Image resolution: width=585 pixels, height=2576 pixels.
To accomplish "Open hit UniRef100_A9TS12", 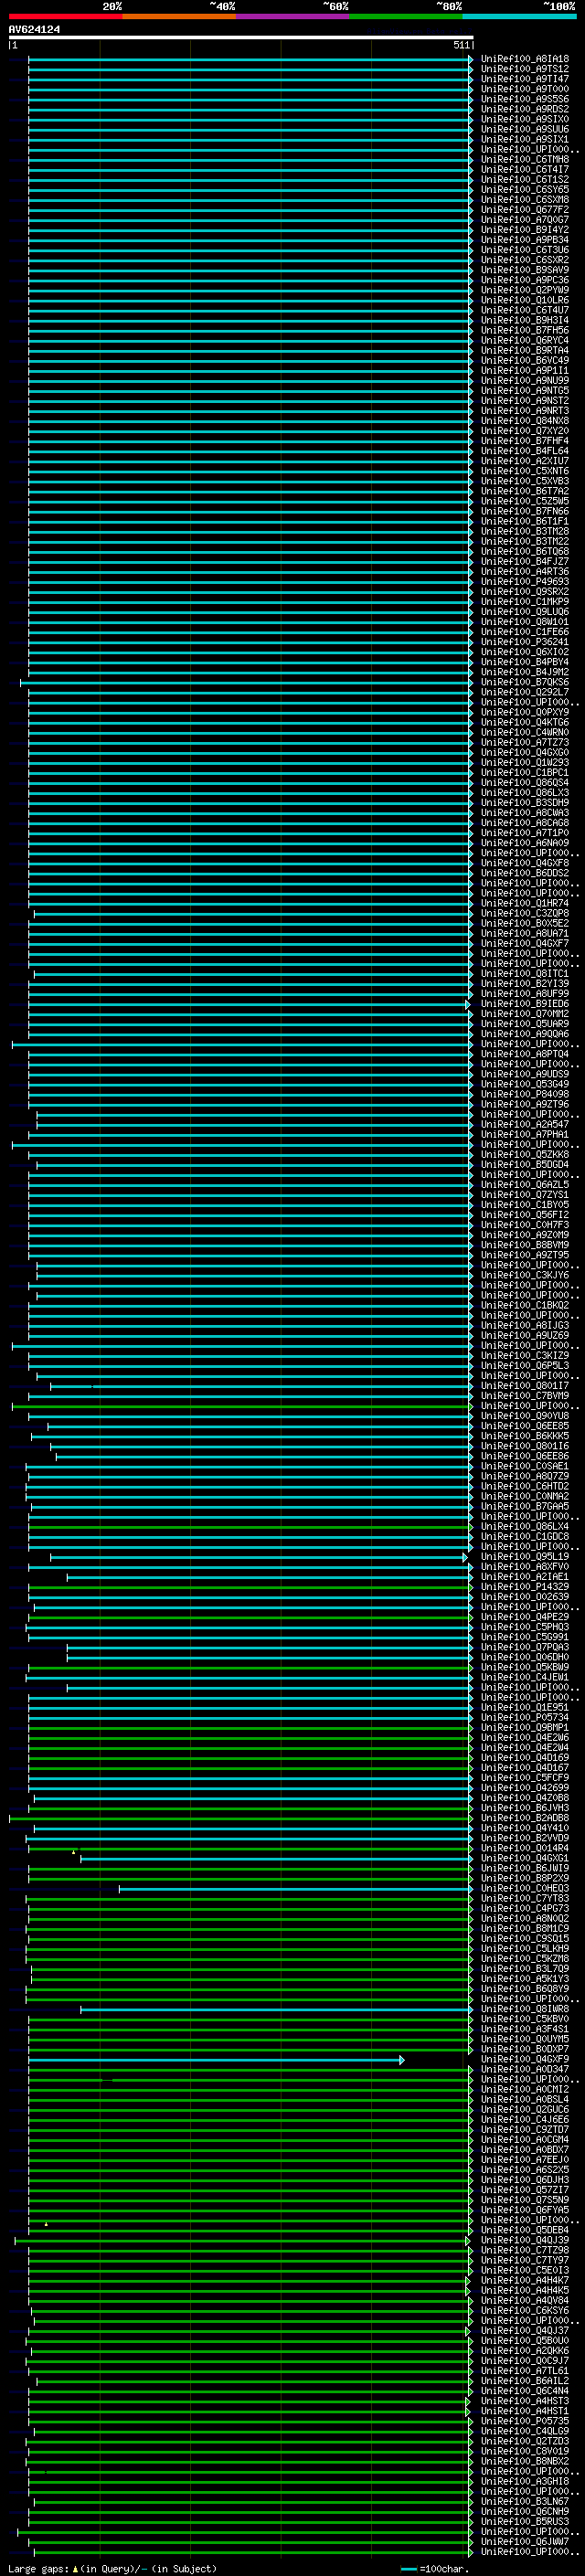I will [x=525, y=69].
